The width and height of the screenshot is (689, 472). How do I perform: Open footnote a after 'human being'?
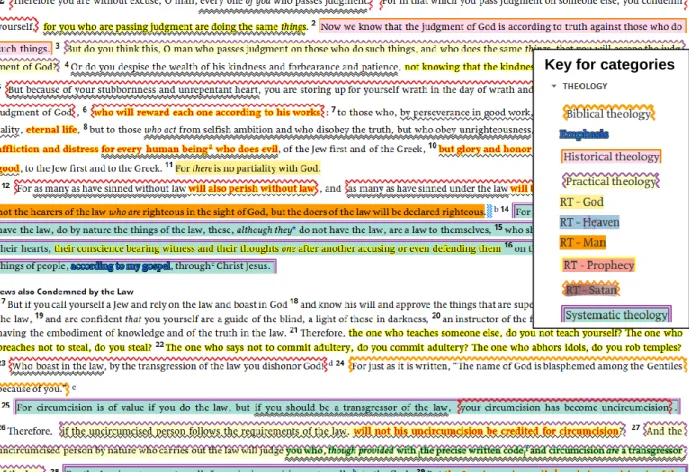pyautogui.click(x=210, y=146)
